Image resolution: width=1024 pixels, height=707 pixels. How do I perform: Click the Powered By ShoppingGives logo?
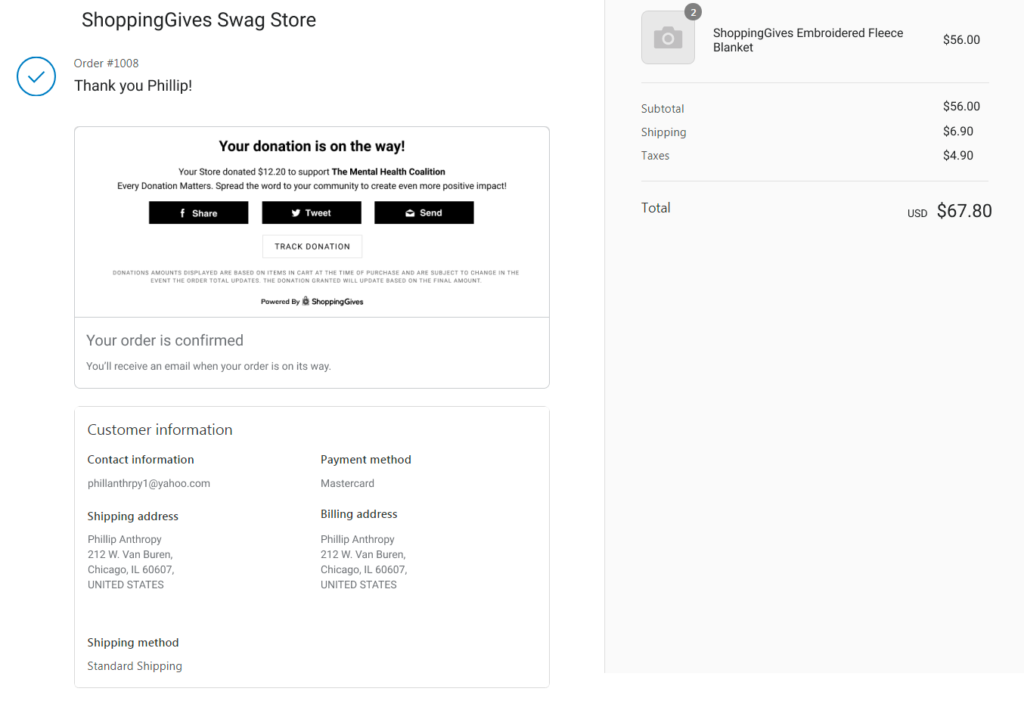tap(312, 301)
